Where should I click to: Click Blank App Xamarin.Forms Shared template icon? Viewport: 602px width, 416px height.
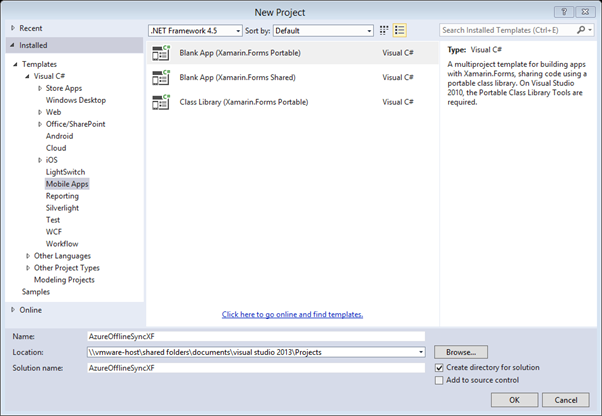[x=160, y=78]
